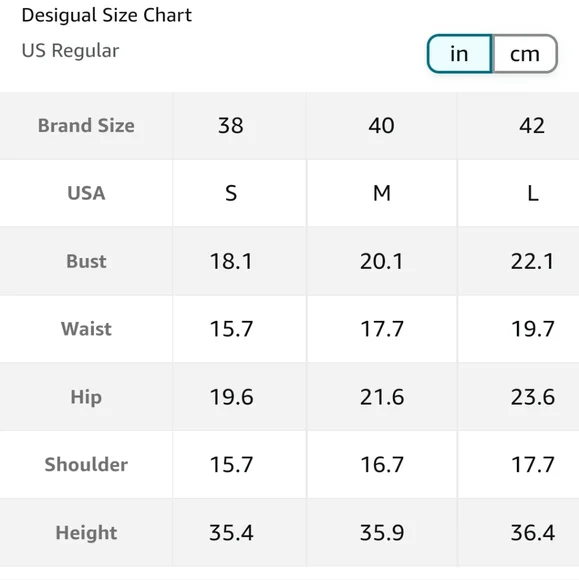
Task: Select brand size 40 column header
Action: click(381, 126)
